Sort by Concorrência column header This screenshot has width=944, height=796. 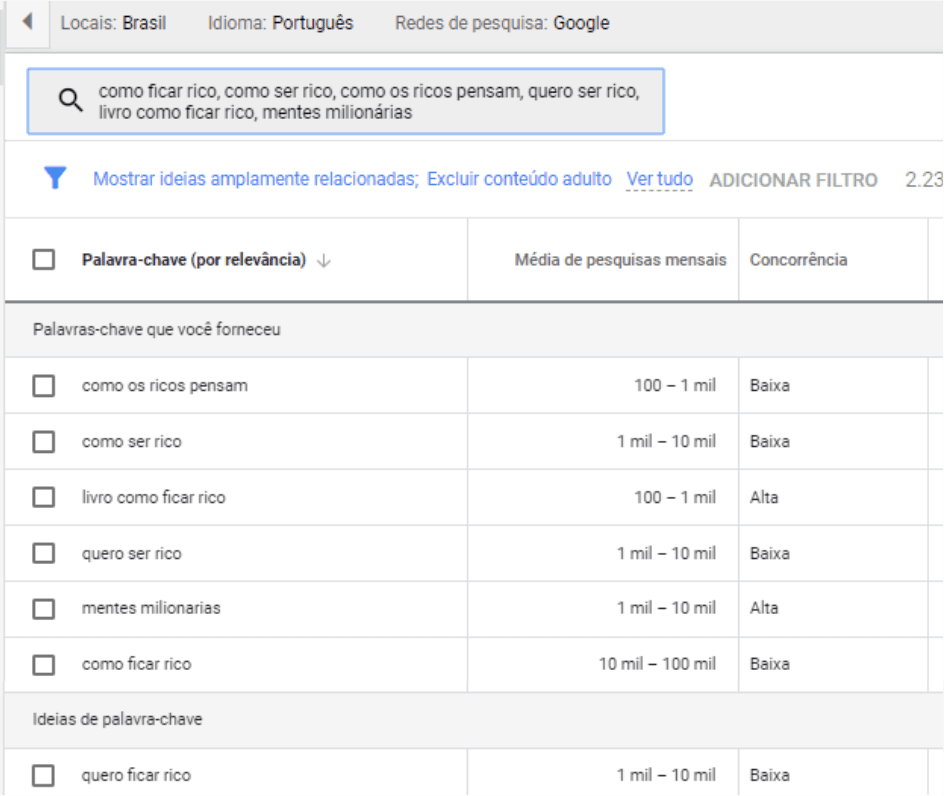point(798,260)
